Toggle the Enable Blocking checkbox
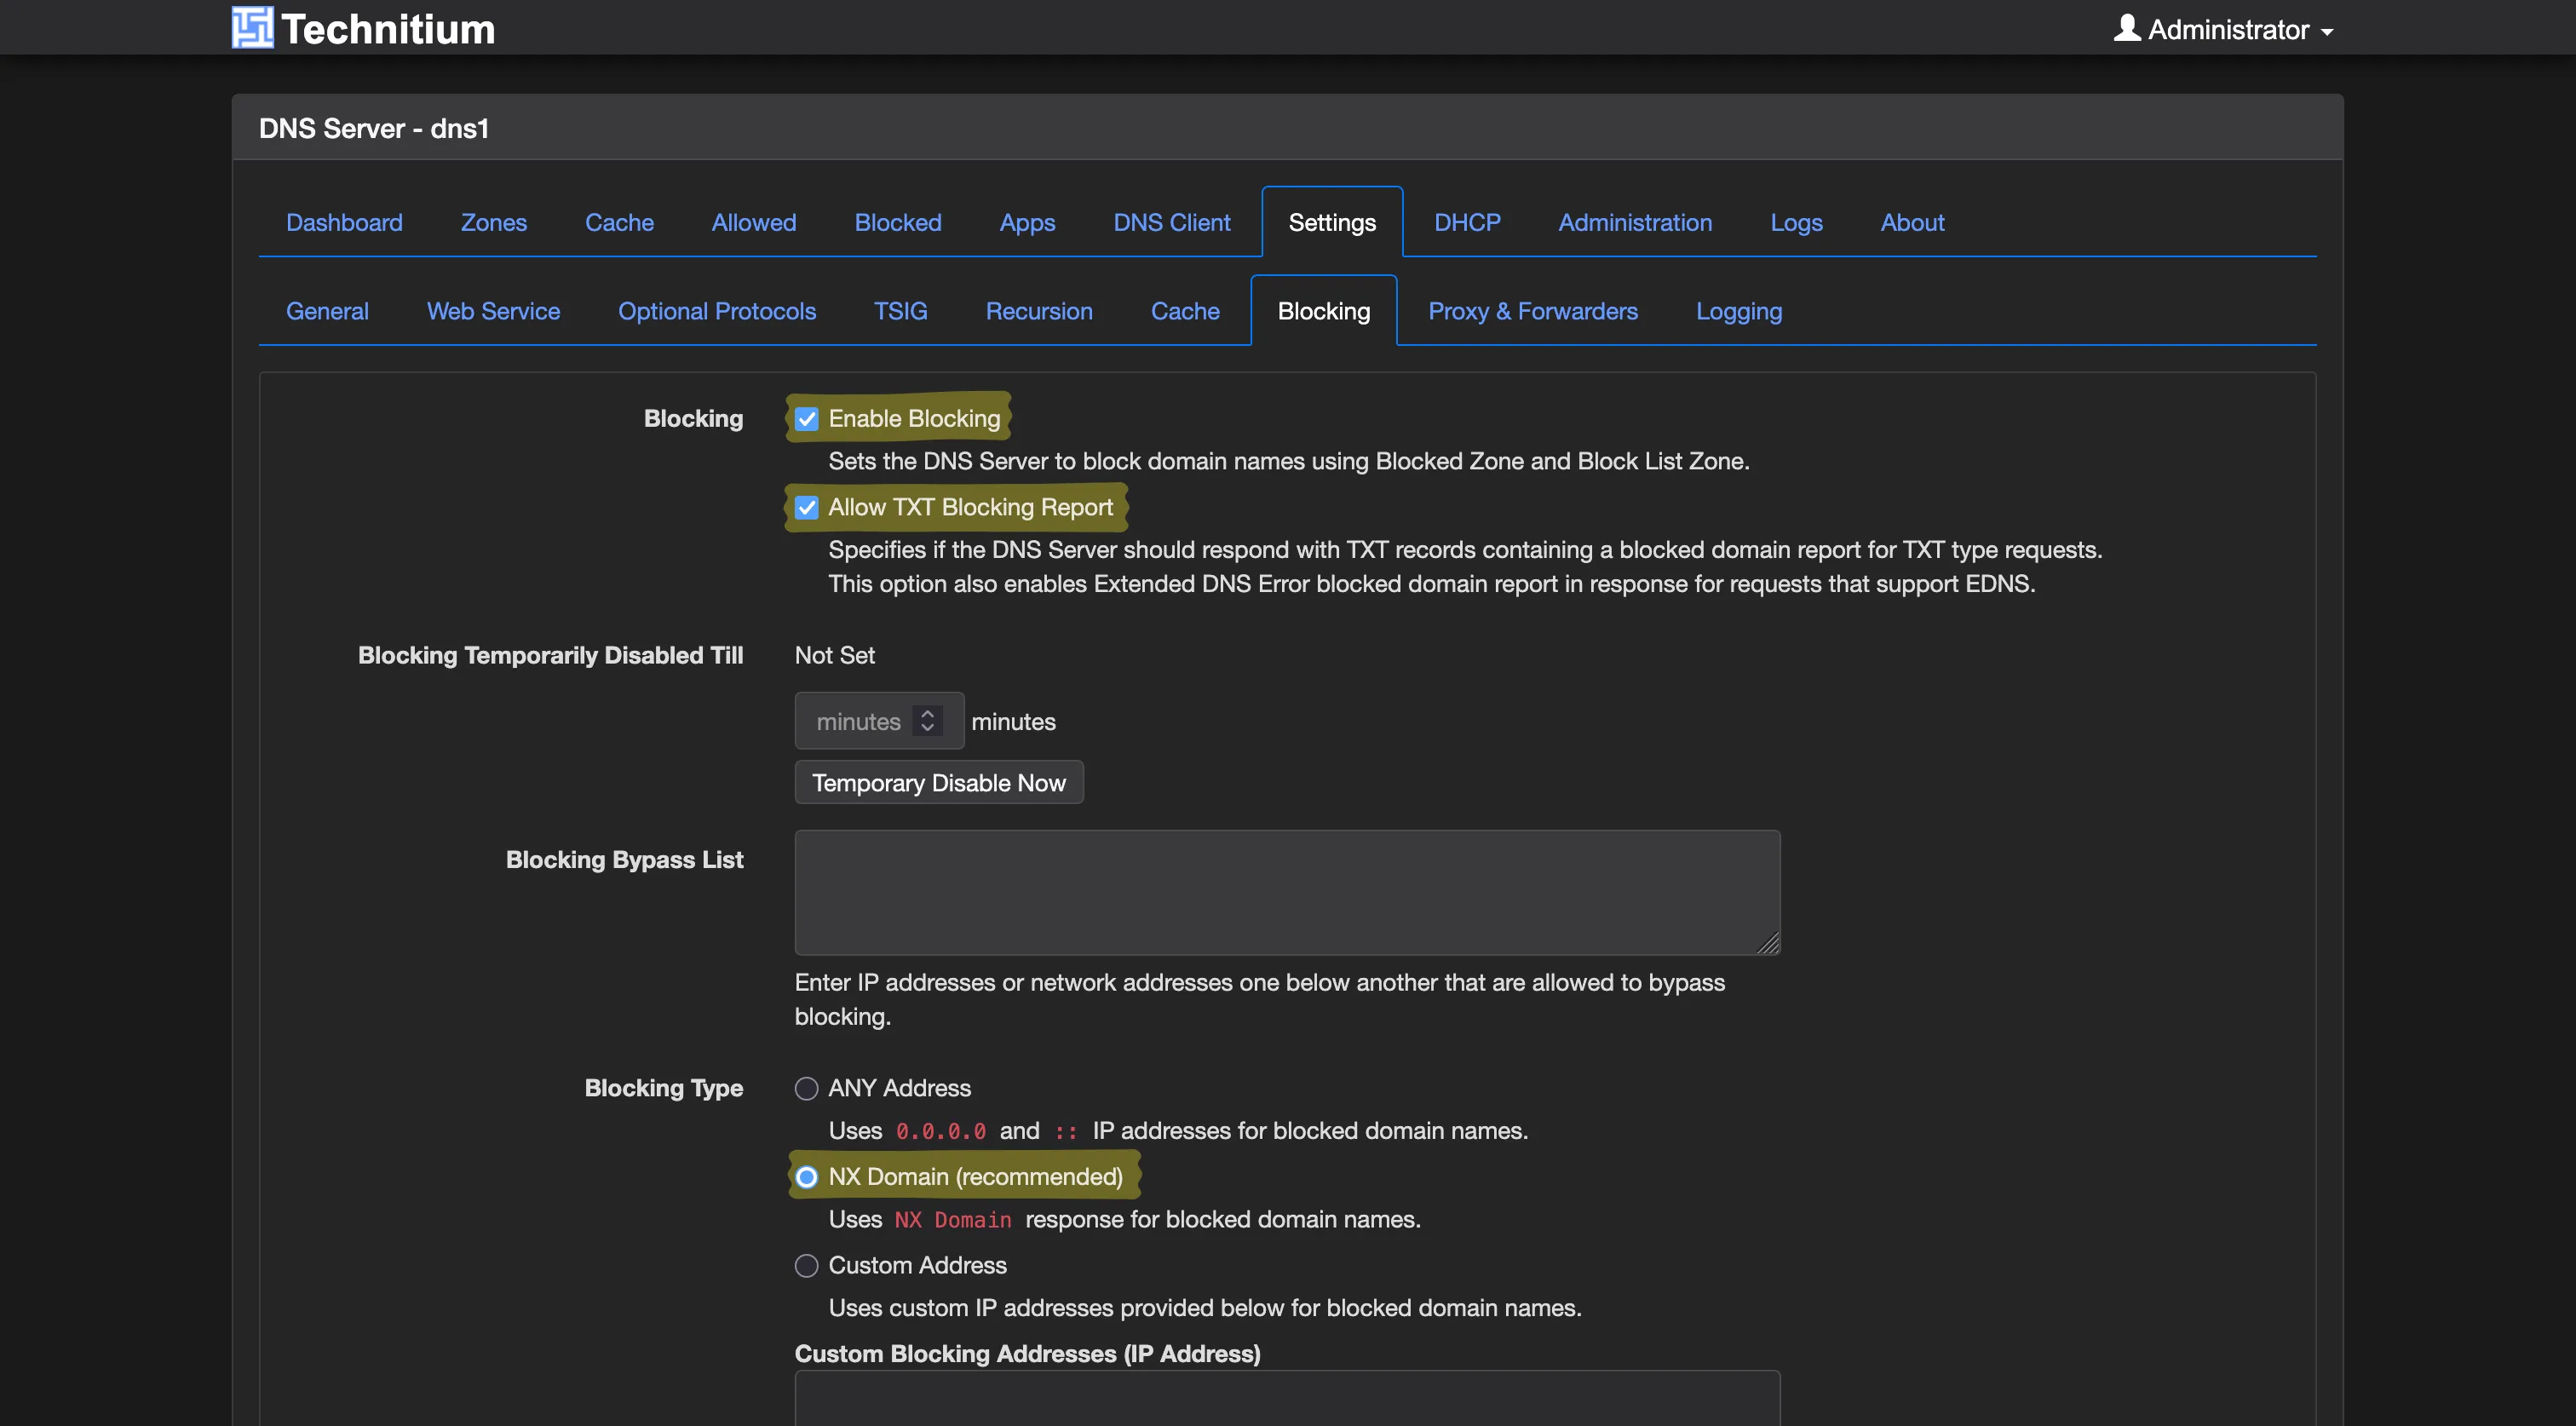The height and width of the screenshot is (1426, 2576). 806,419
